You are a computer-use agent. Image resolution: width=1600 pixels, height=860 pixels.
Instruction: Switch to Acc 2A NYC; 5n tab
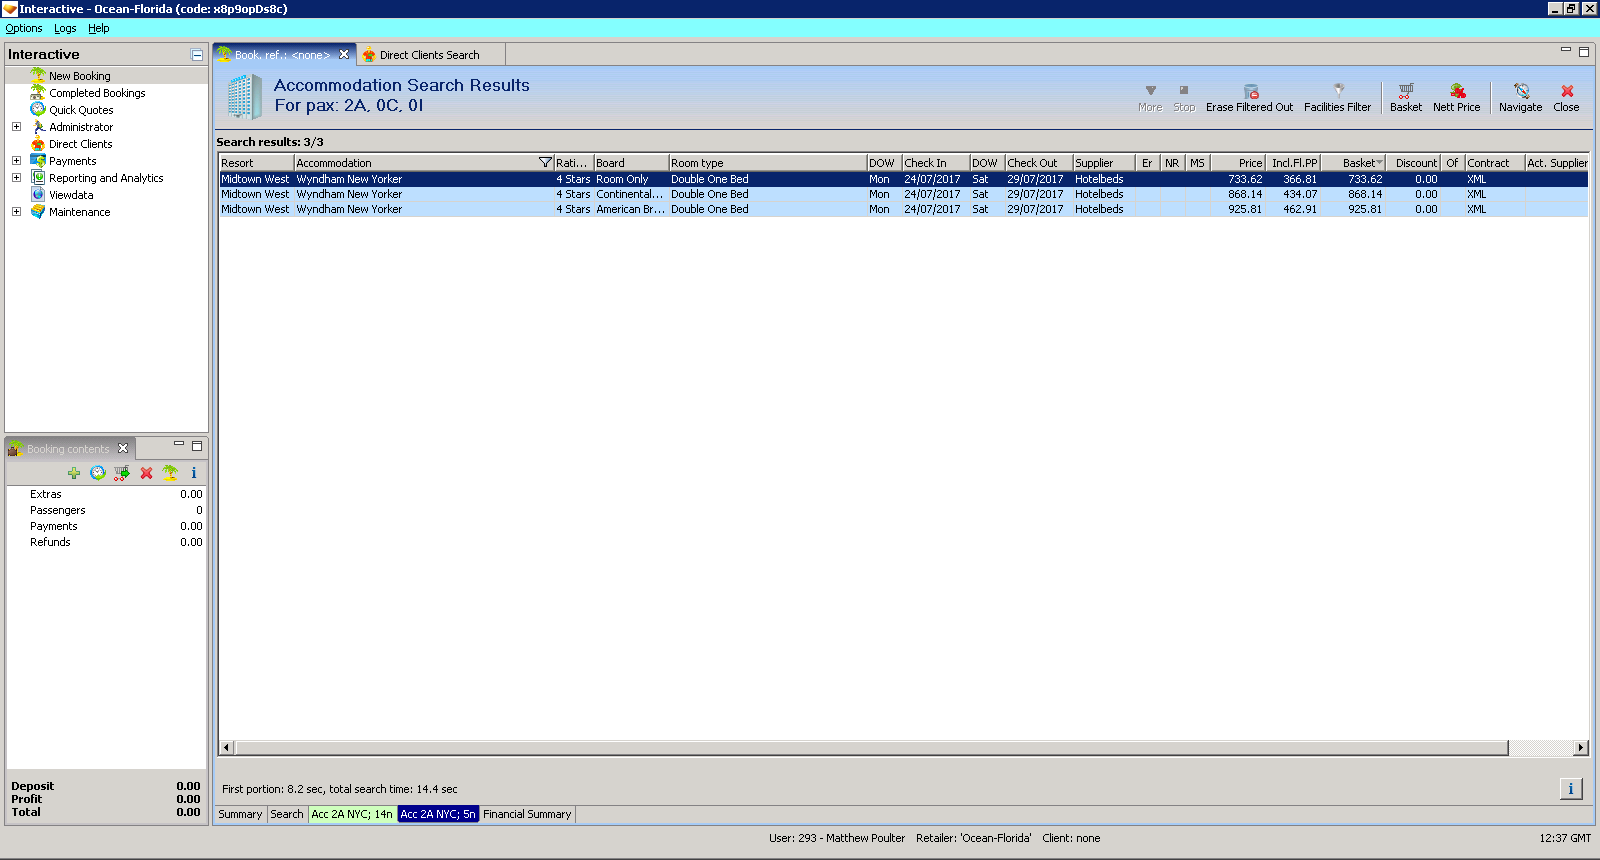438,815
